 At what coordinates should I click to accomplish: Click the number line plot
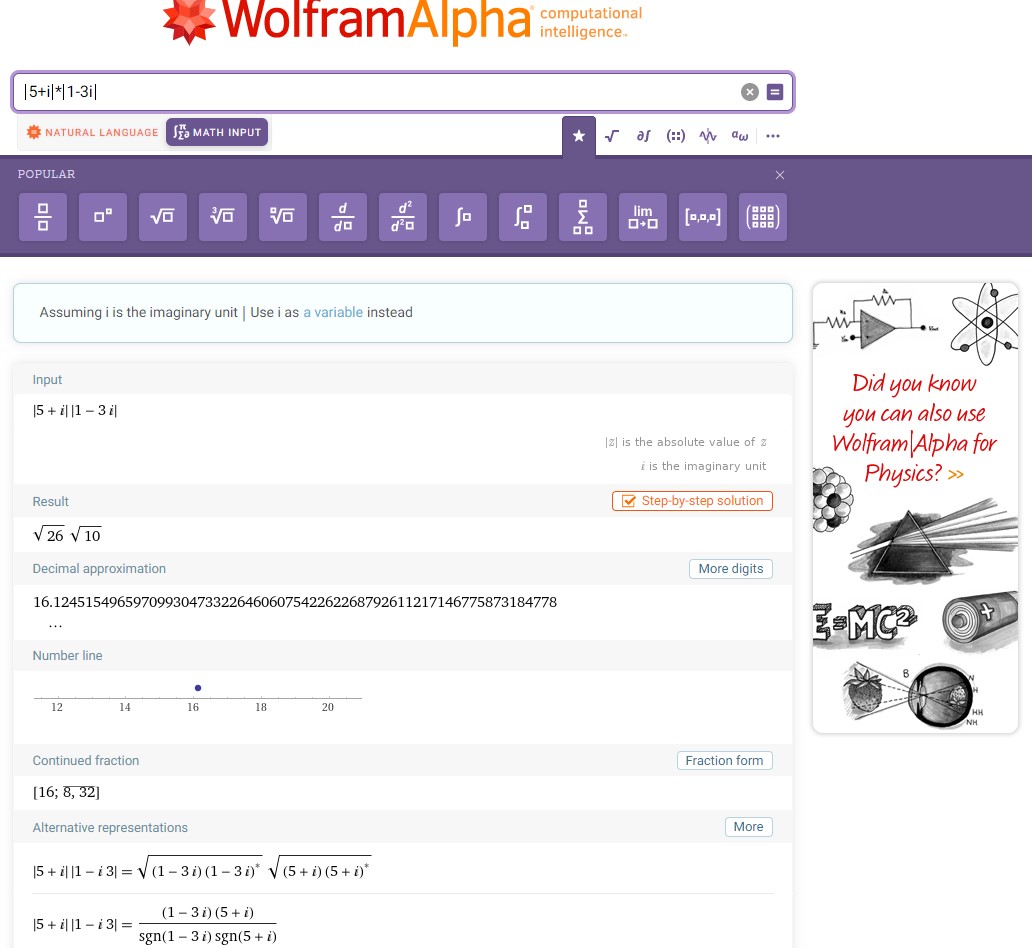click(197, 698)
